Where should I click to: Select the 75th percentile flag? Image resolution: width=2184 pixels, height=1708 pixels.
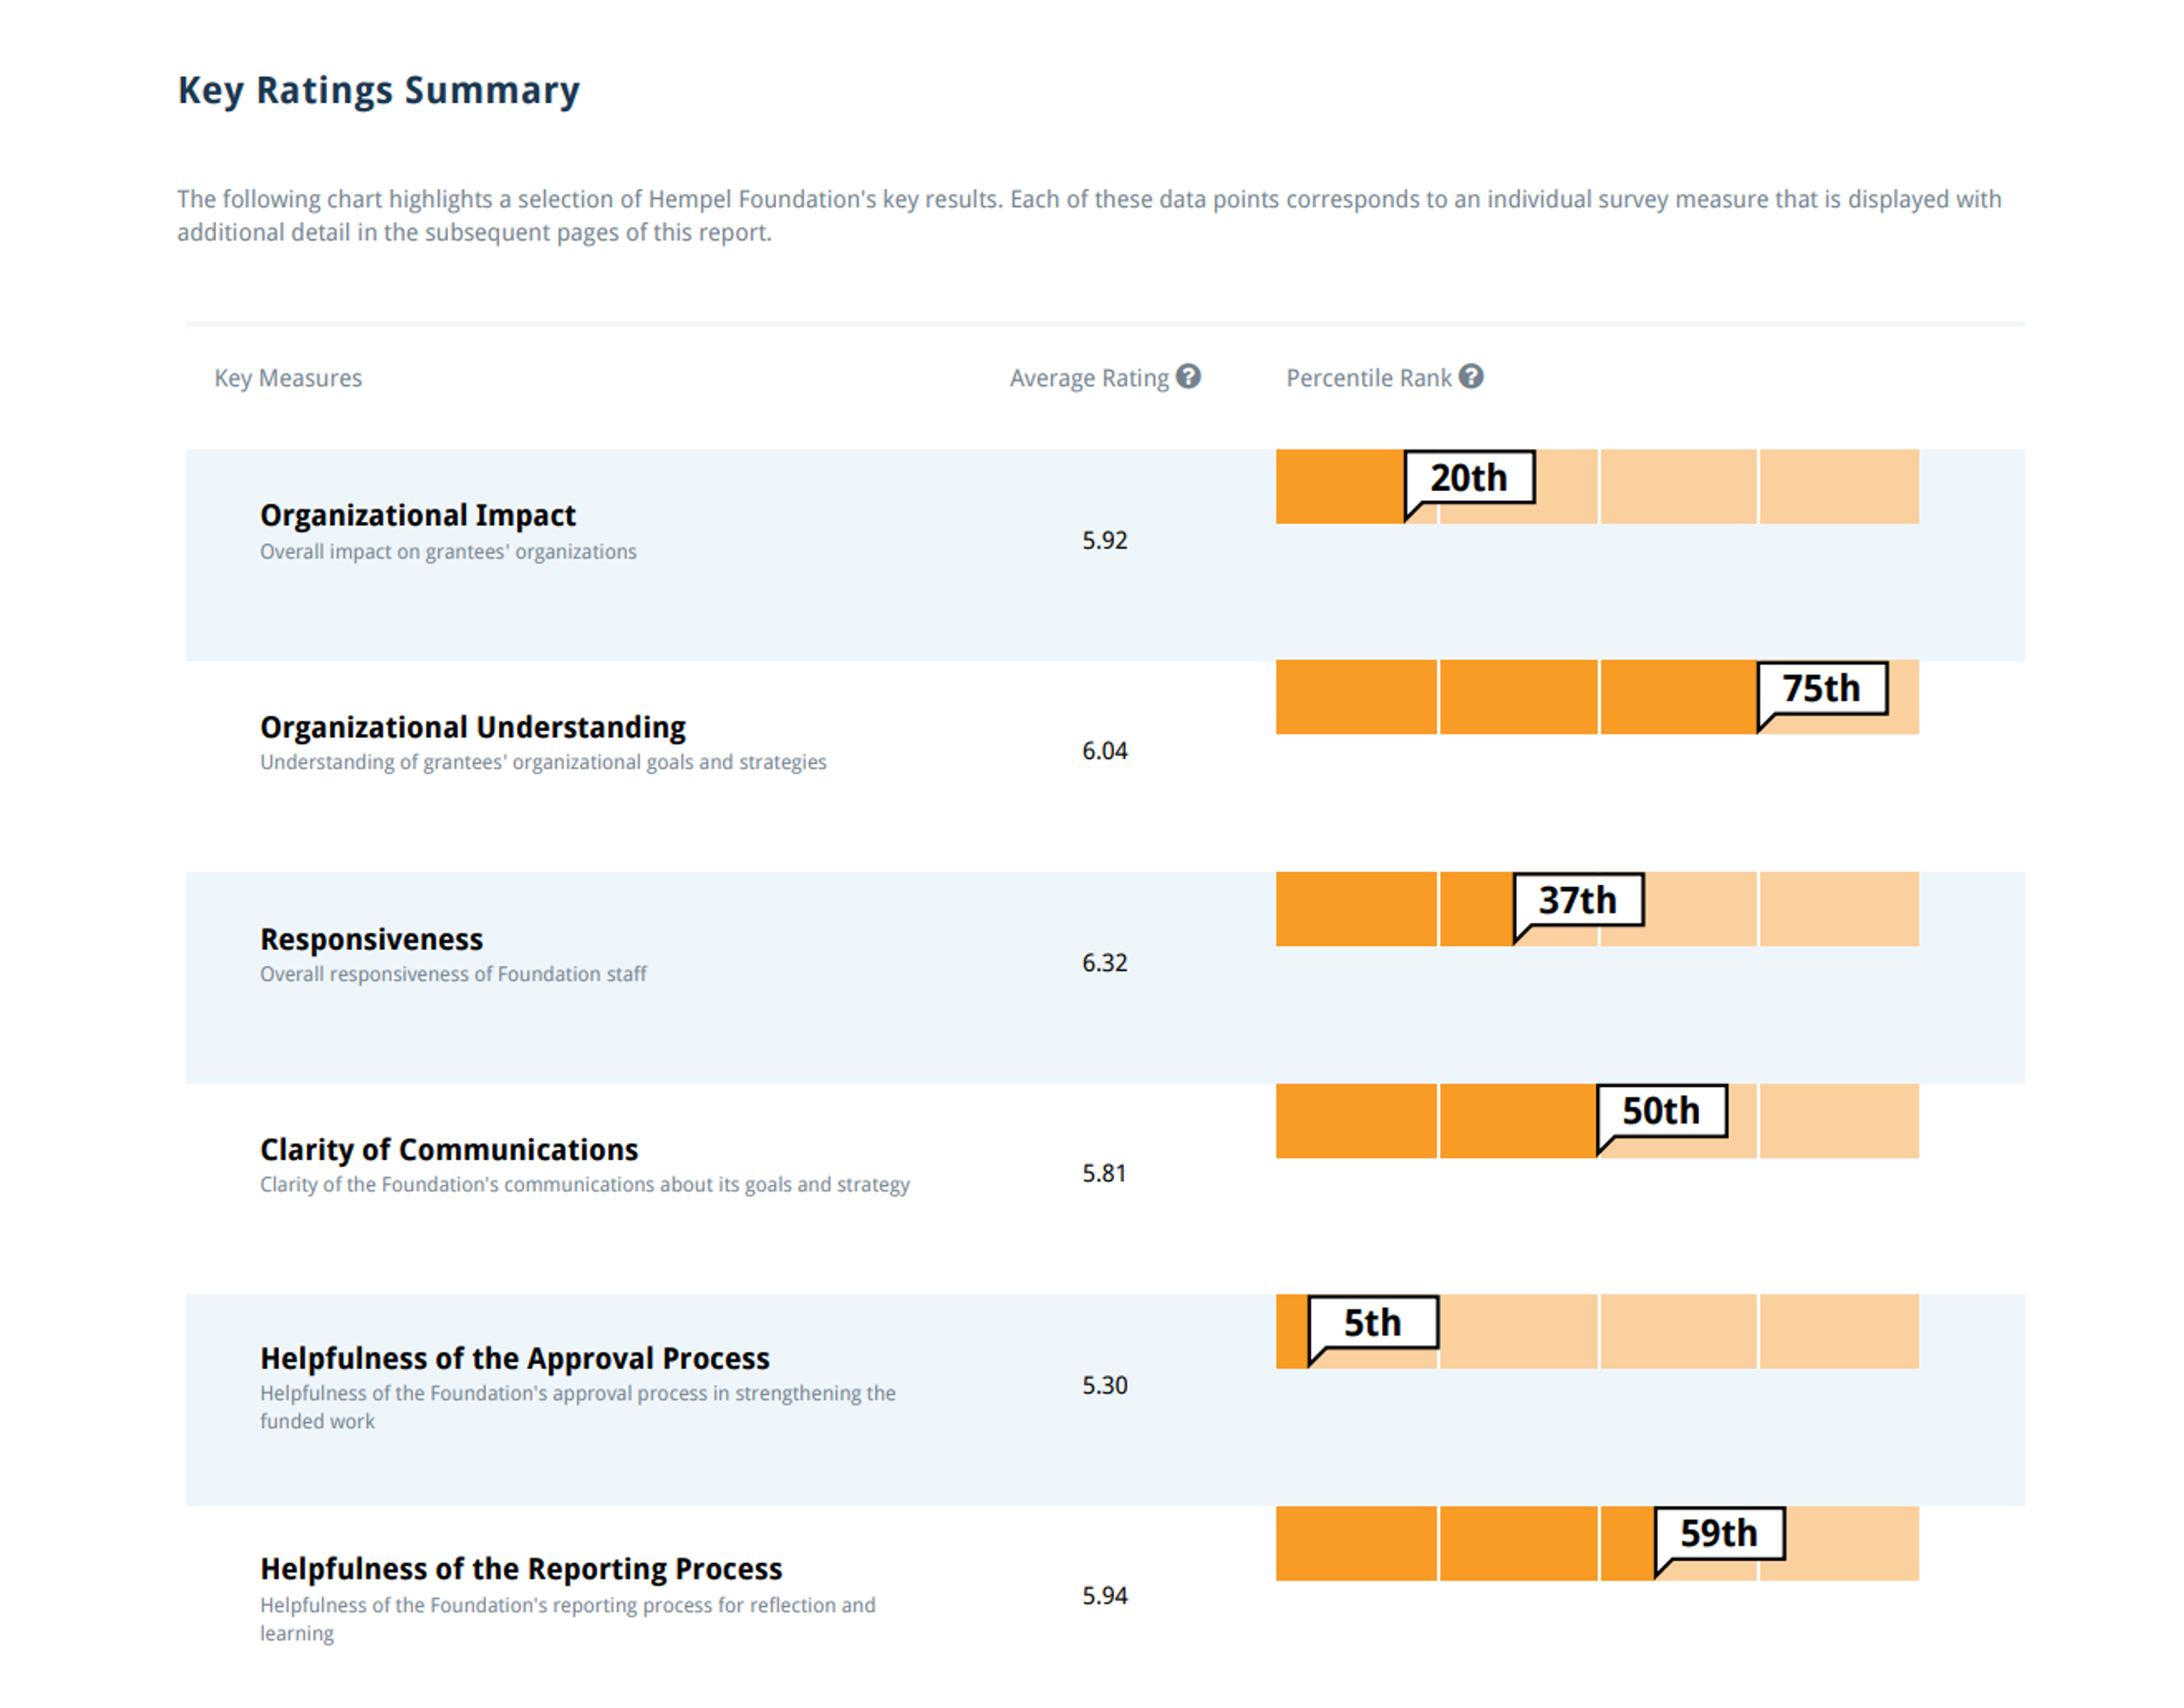tap(1822, 689)
